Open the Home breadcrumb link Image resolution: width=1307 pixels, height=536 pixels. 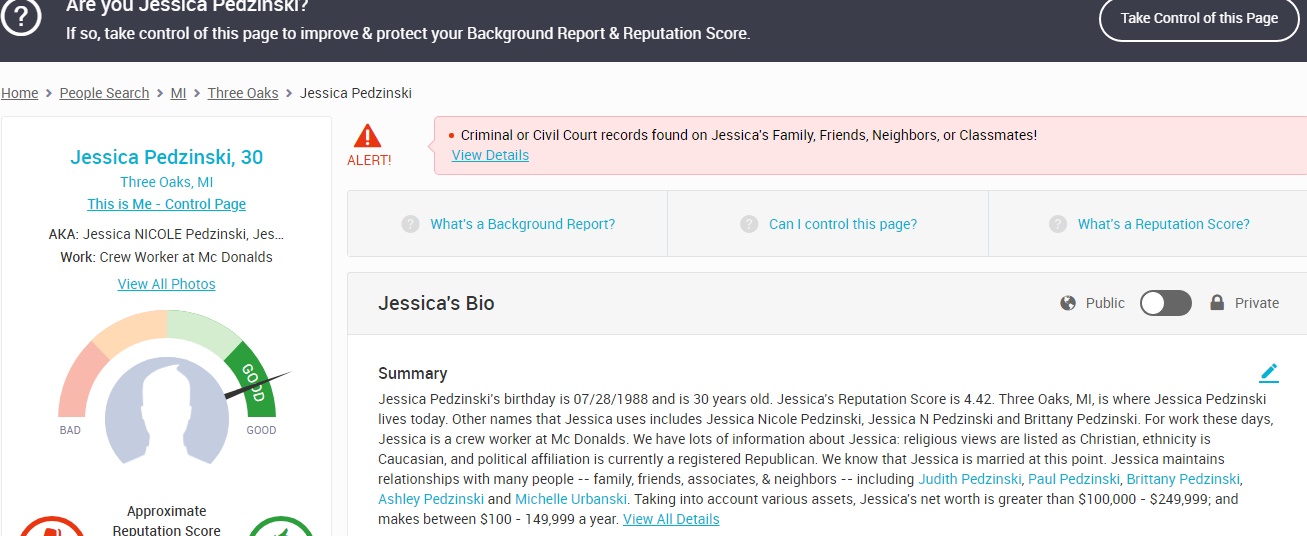[19, 93]
